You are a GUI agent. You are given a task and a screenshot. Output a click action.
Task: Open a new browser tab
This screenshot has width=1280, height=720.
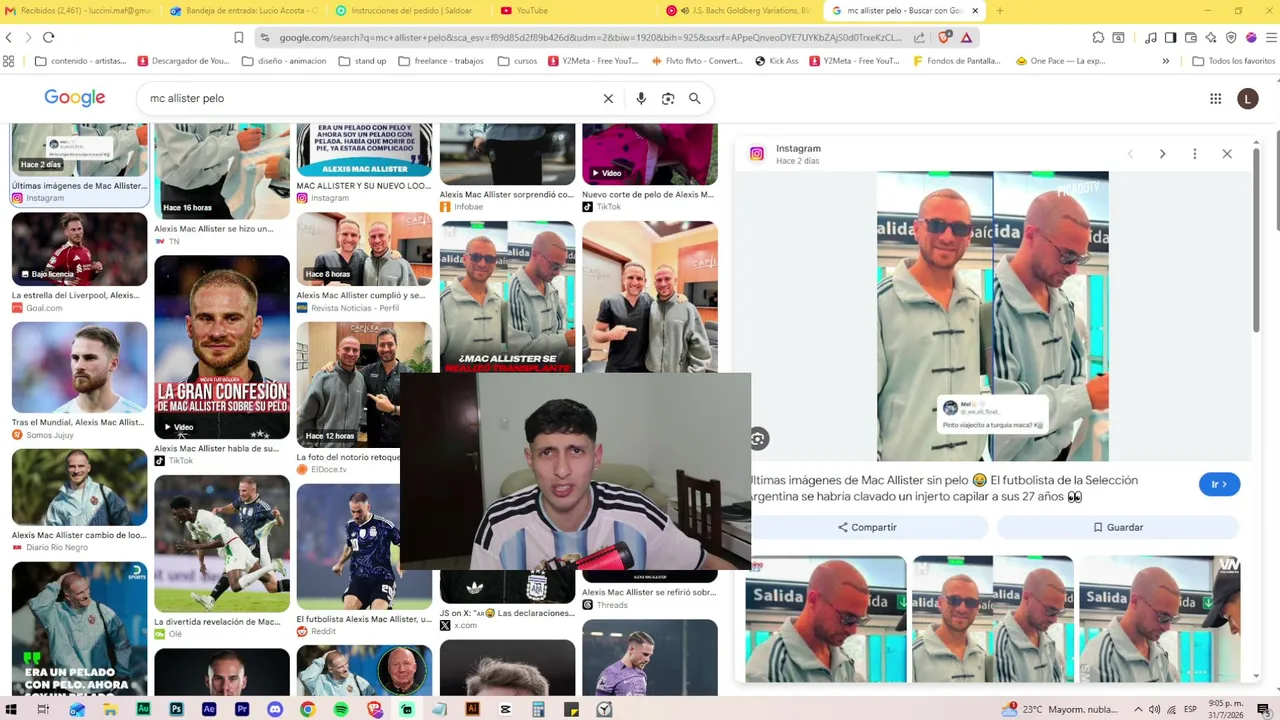tap(999, 11)
